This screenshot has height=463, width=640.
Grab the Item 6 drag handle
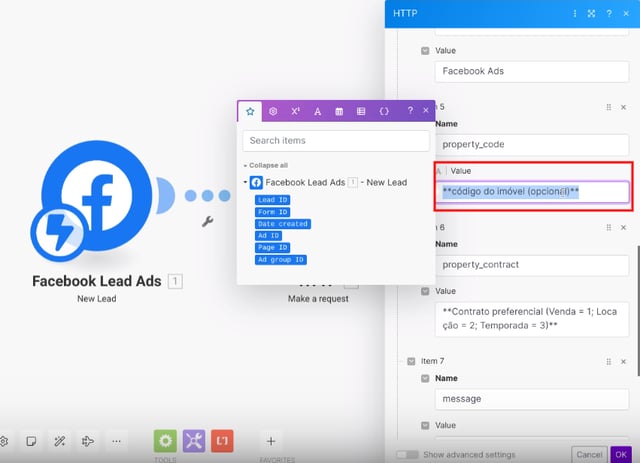(609, 227)
